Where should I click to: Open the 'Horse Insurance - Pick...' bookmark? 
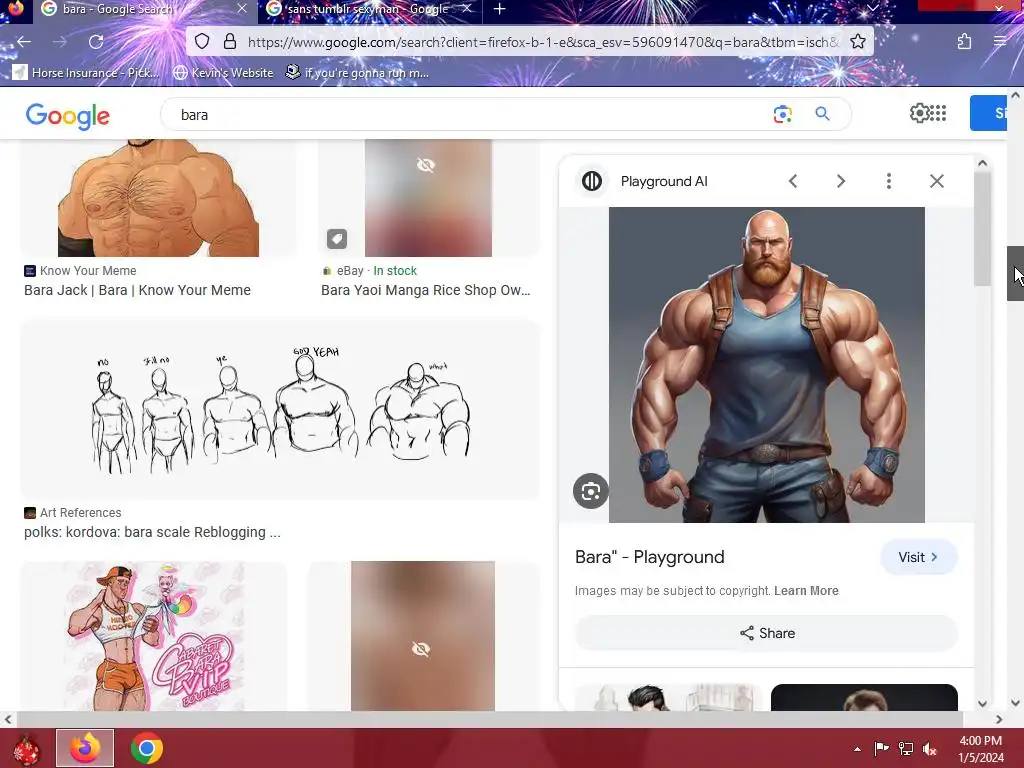(x=86, y=72)
